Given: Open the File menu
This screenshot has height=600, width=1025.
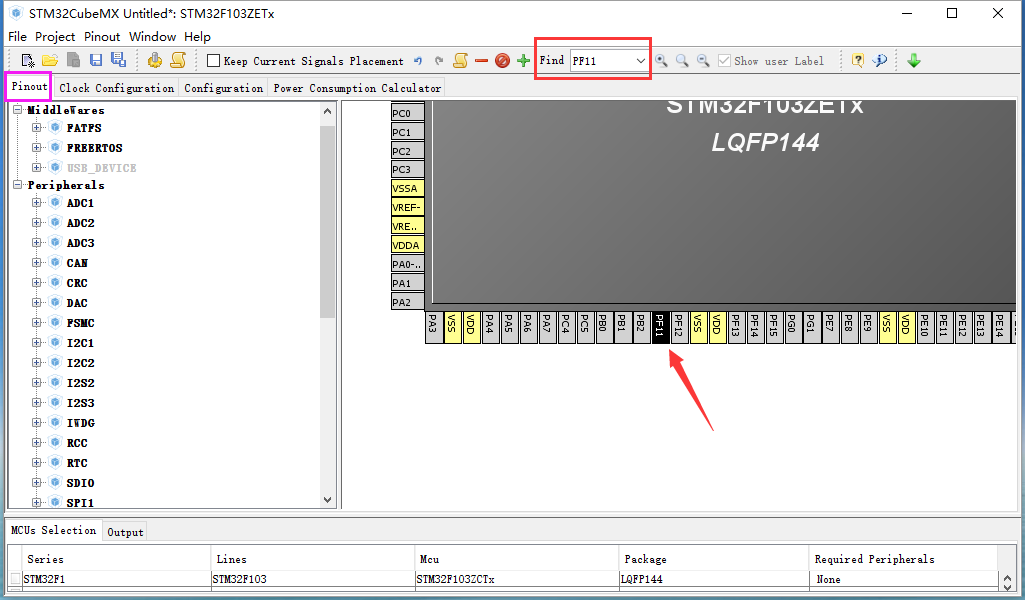Looking at the screenshot, I should coord(18,37).
